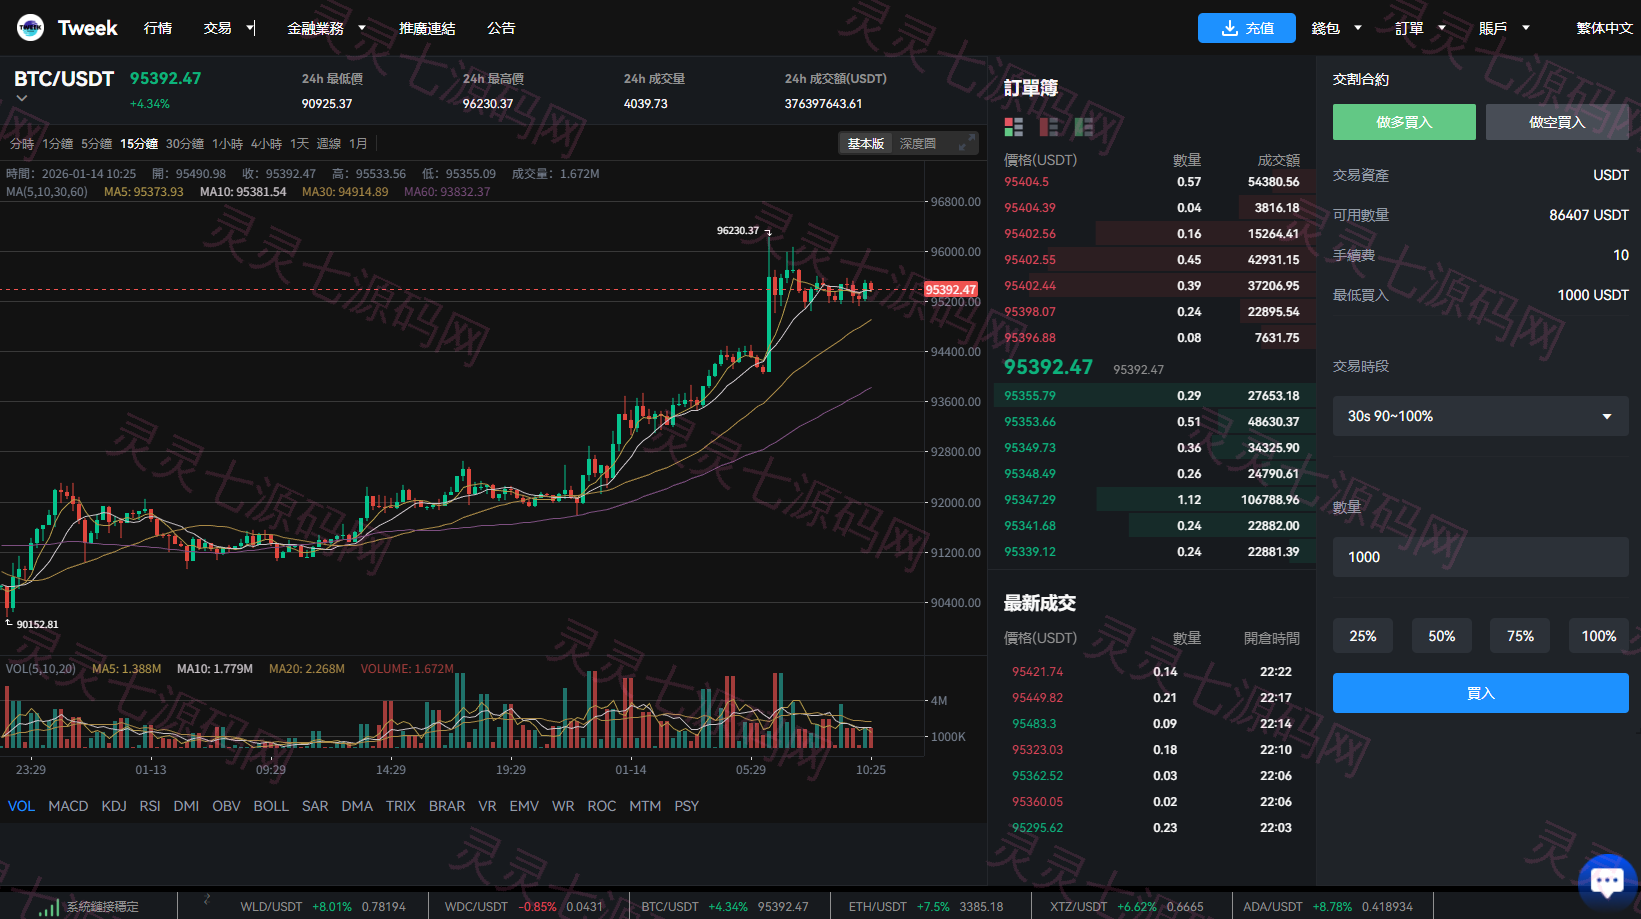1641x919 pixels.
Task: Set quantity to 25%
Action: coord(1363,636)
